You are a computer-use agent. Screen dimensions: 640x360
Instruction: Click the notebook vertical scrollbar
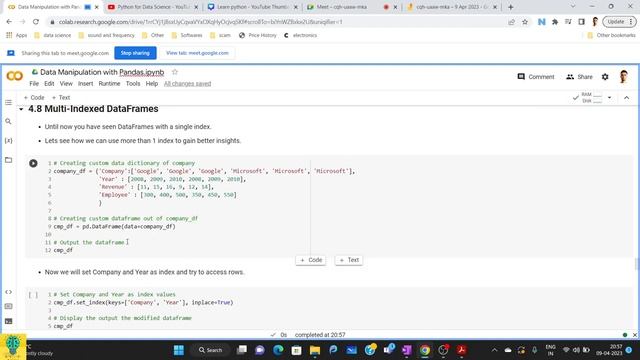pyautogui.click(x=636, y=264)
